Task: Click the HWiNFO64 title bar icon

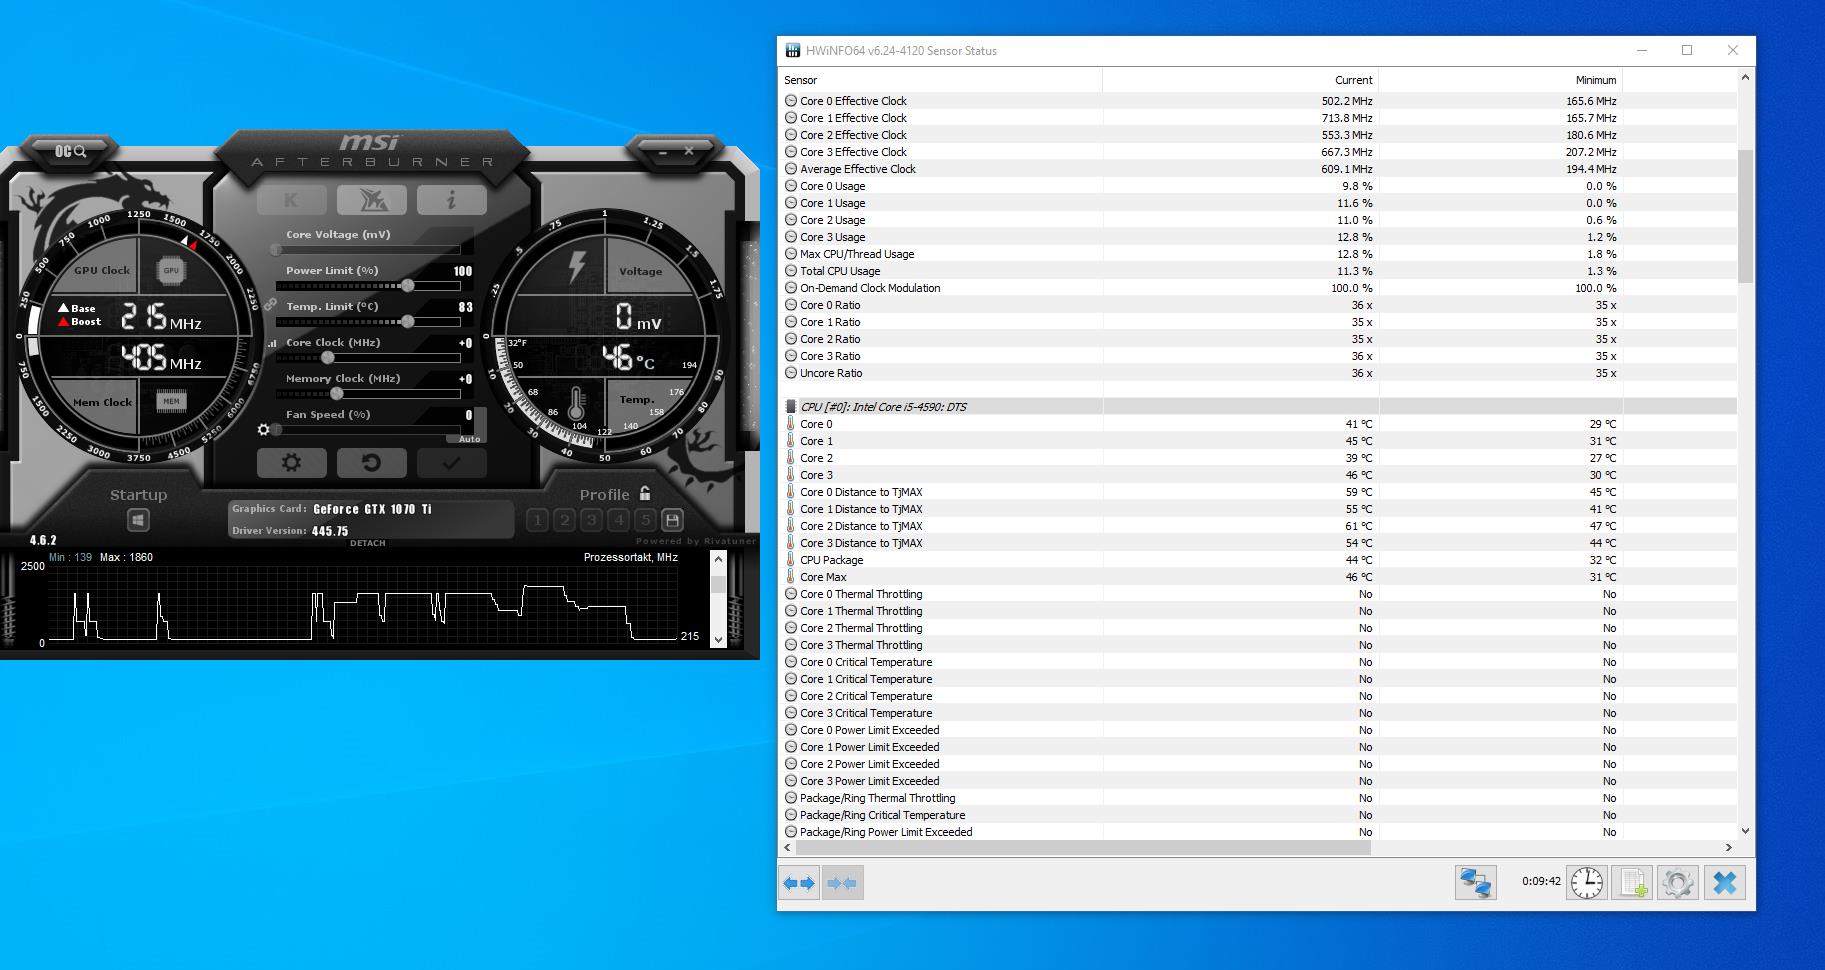Action: pyautogui.click(x=793, y=50)
